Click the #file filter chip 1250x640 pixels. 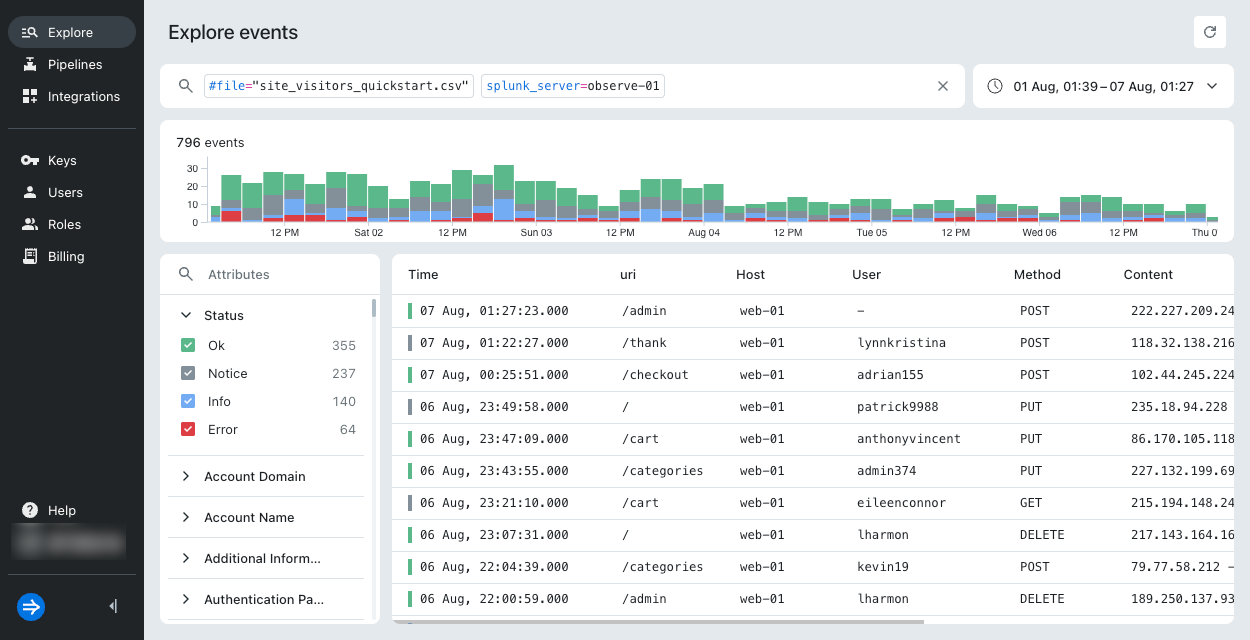pos(338,86)
